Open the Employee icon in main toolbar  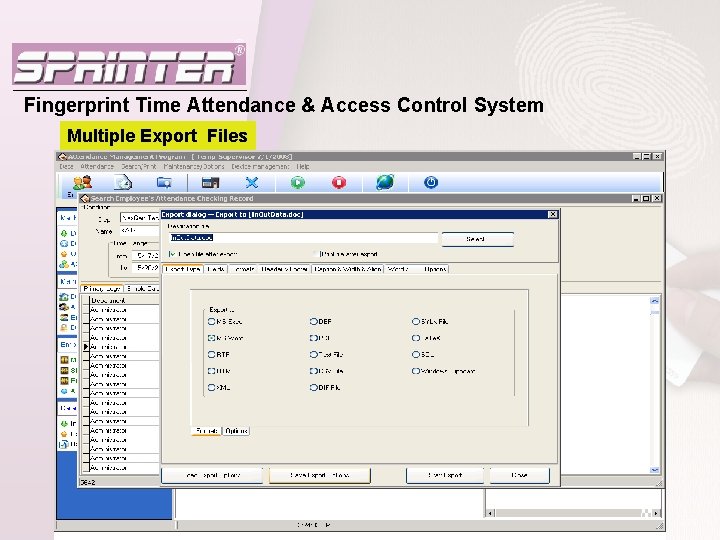pos(83,183)
